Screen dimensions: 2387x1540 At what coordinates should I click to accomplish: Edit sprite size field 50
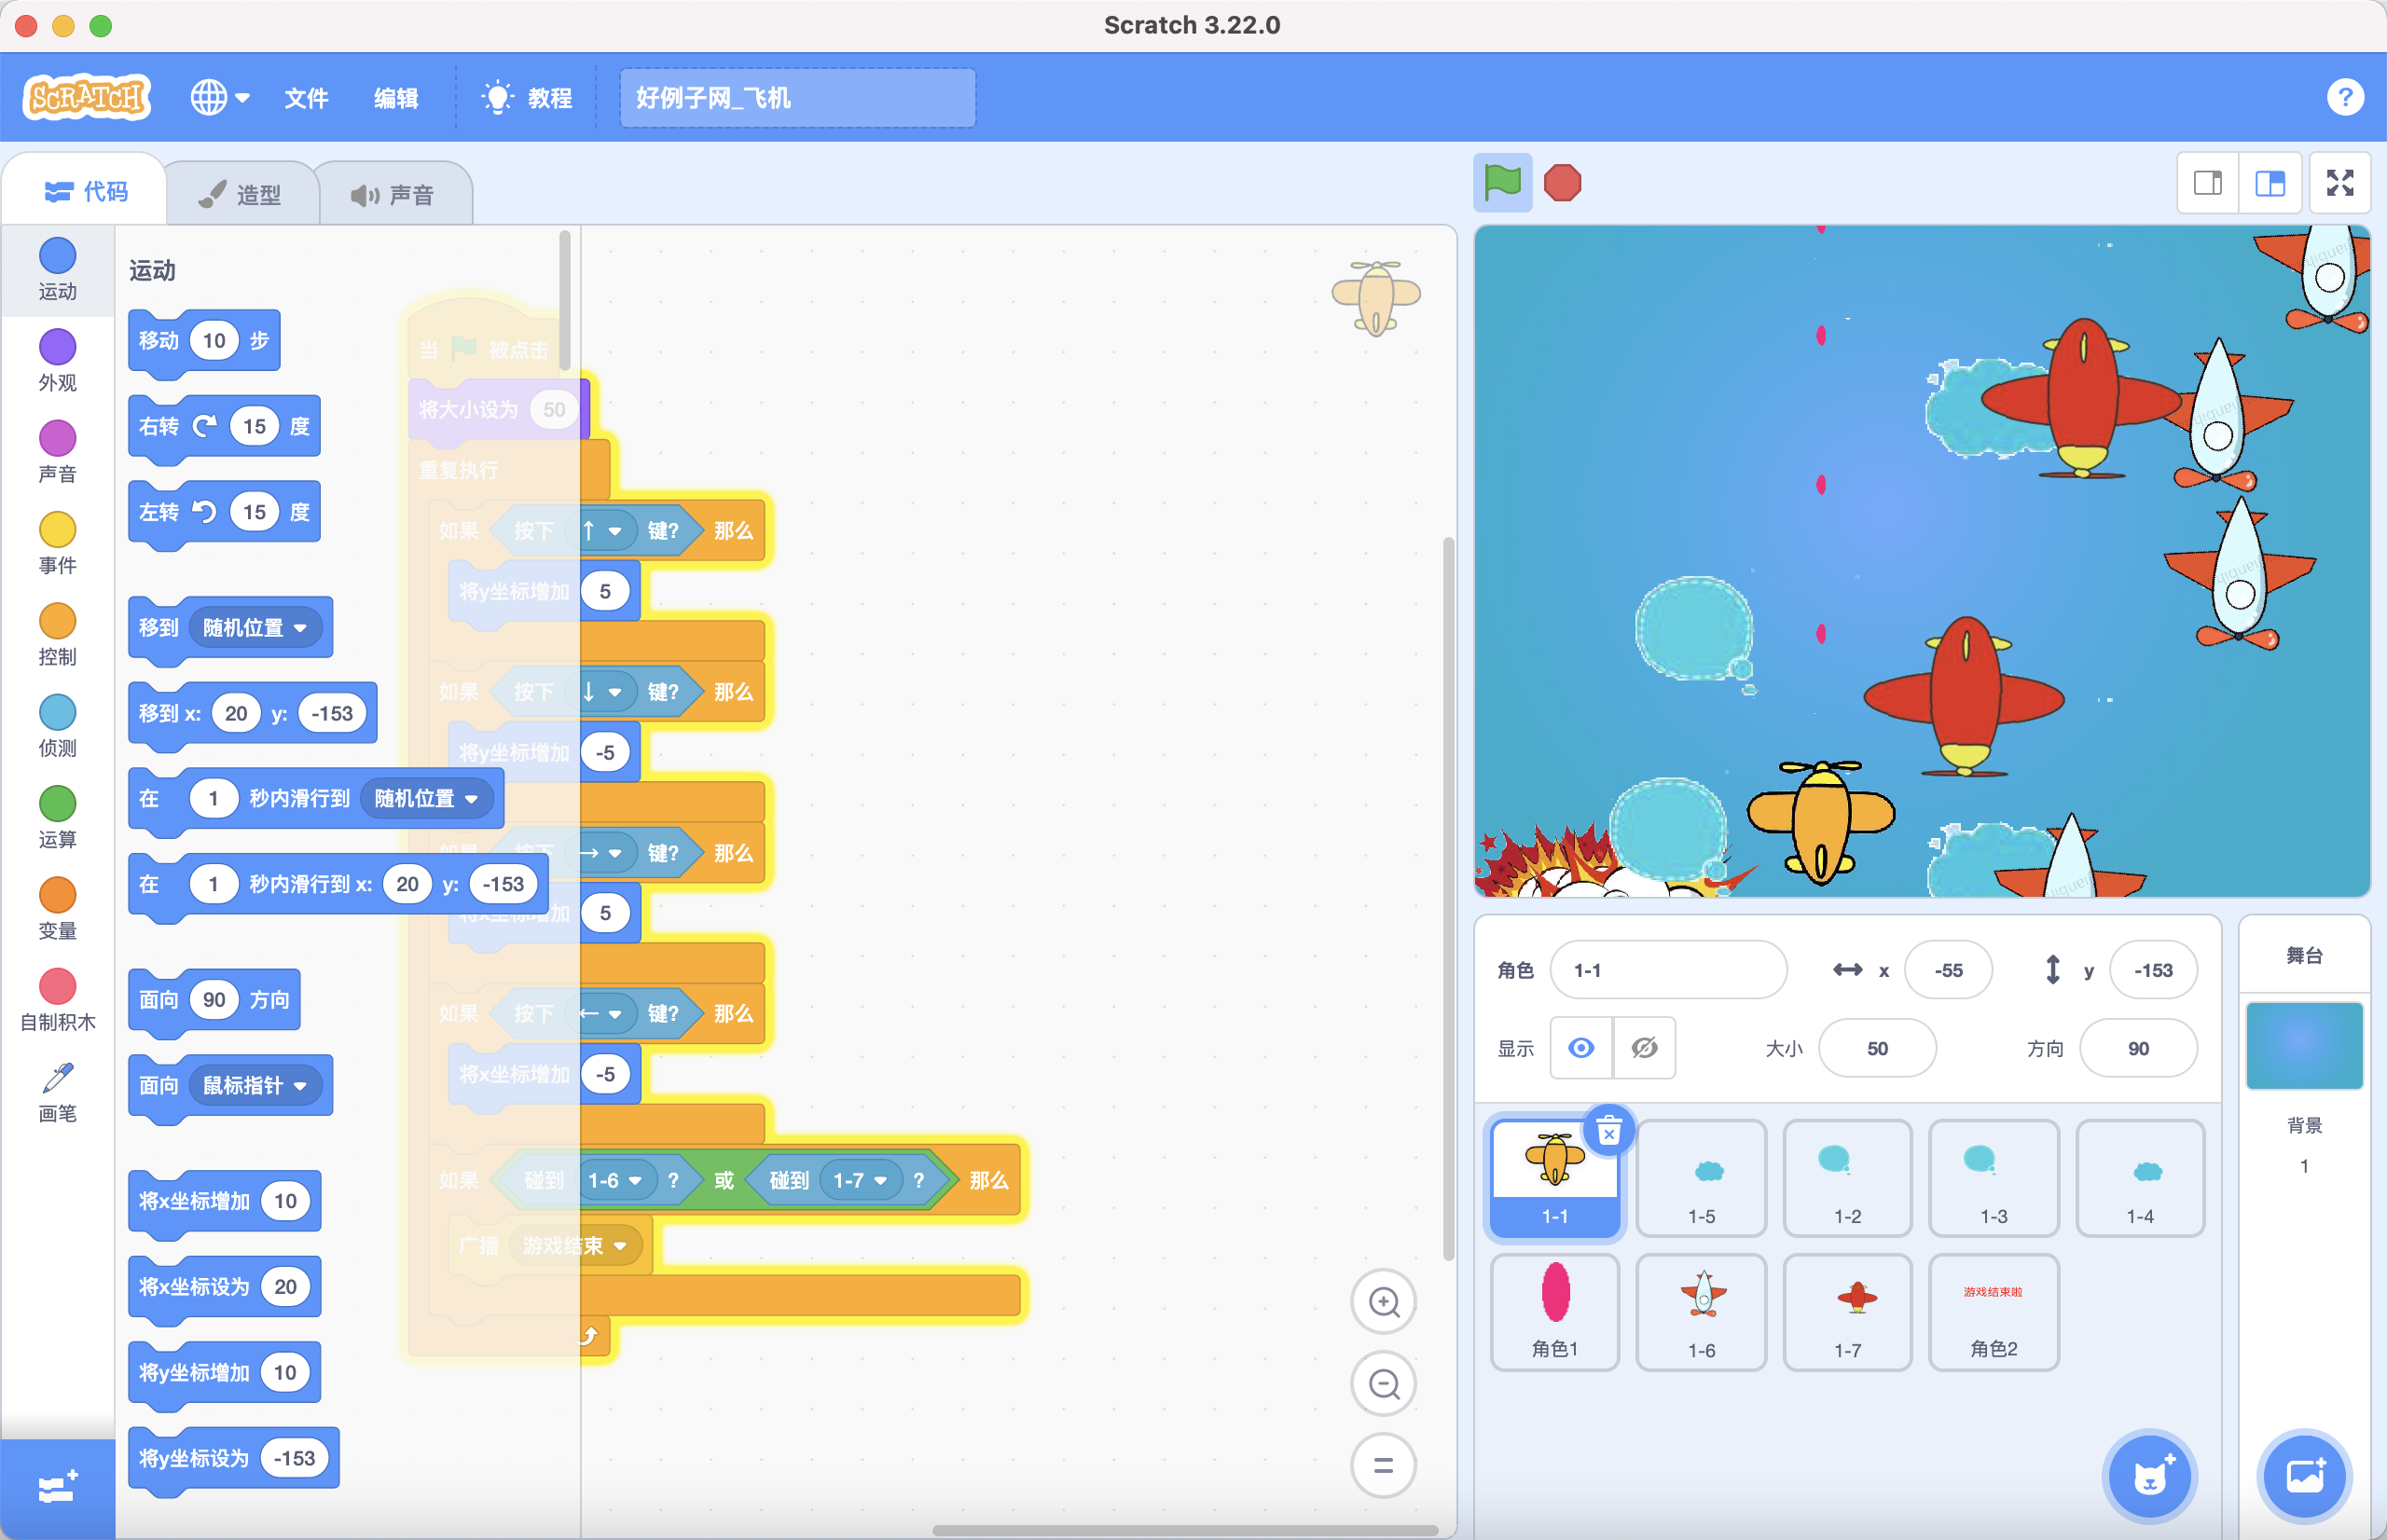1877,1048
